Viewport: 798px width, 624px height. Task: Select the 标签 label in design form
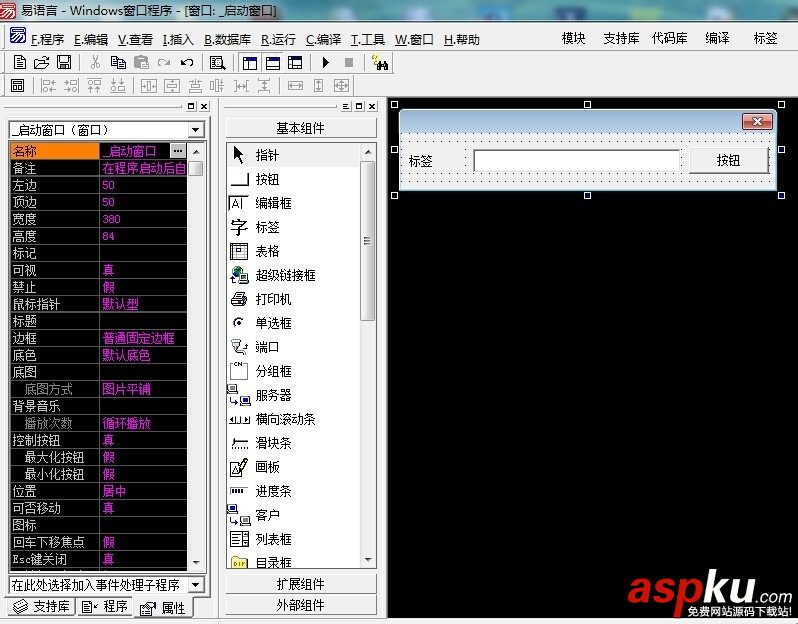click(x=420, y=161)
